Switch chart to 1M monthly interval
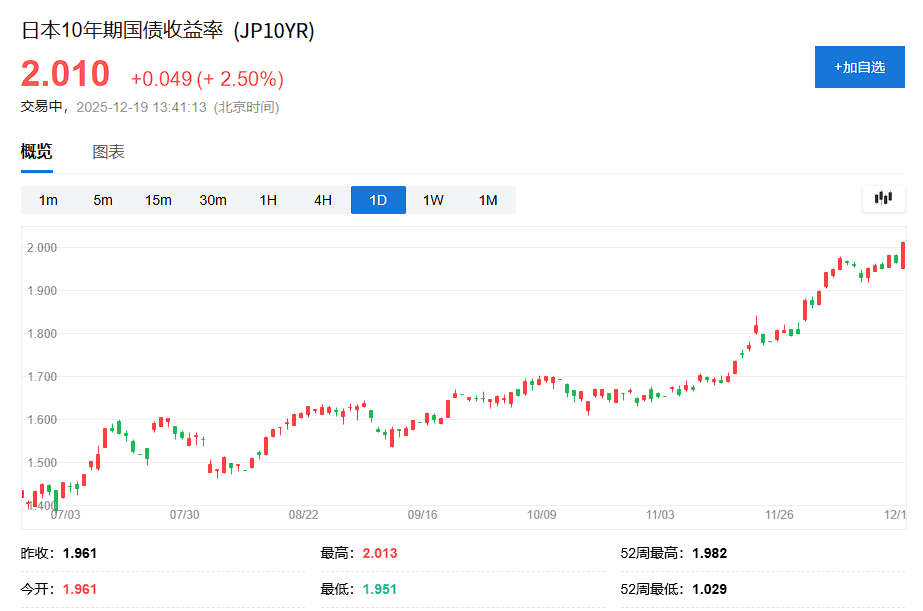Image resolution: width=923 pixels, height=611 pixels. 488,200
